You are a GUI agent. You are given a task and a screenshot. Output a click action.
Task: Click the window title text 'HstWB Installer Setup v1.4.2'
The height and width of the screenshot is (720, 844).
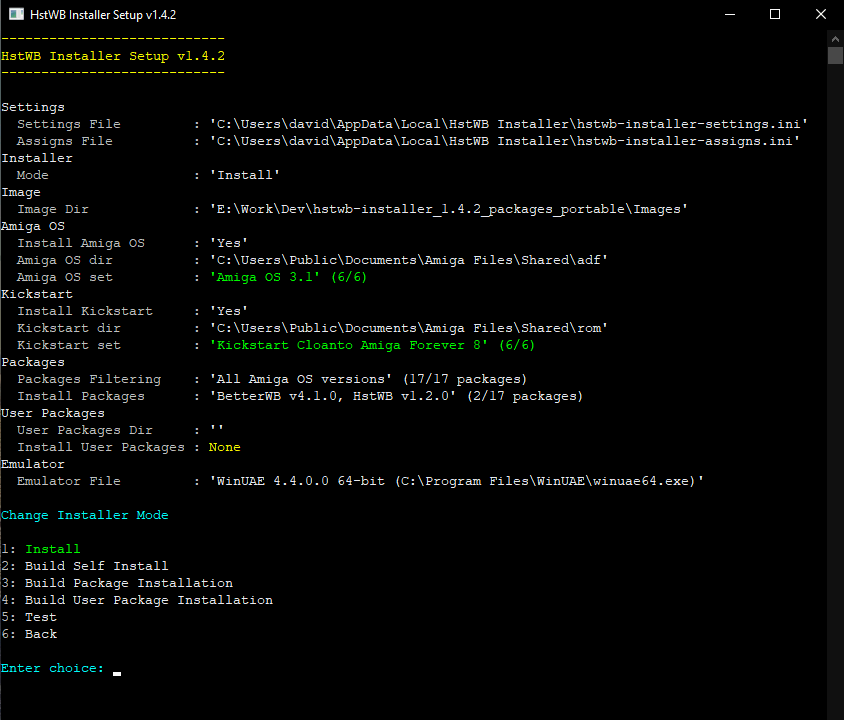point(103,15)
